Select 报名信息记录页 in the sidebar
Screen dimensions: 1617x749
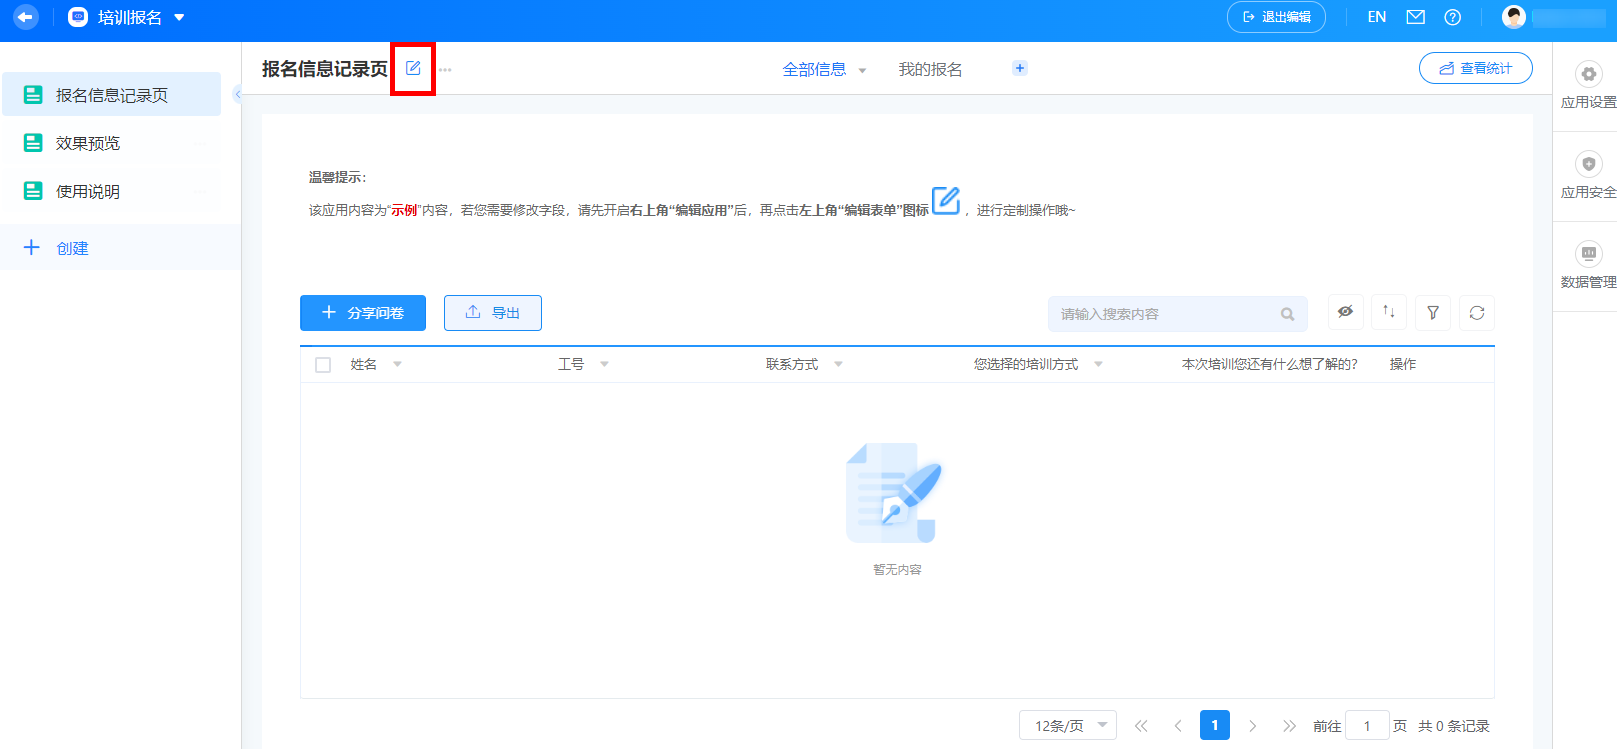tap(111, 95)
